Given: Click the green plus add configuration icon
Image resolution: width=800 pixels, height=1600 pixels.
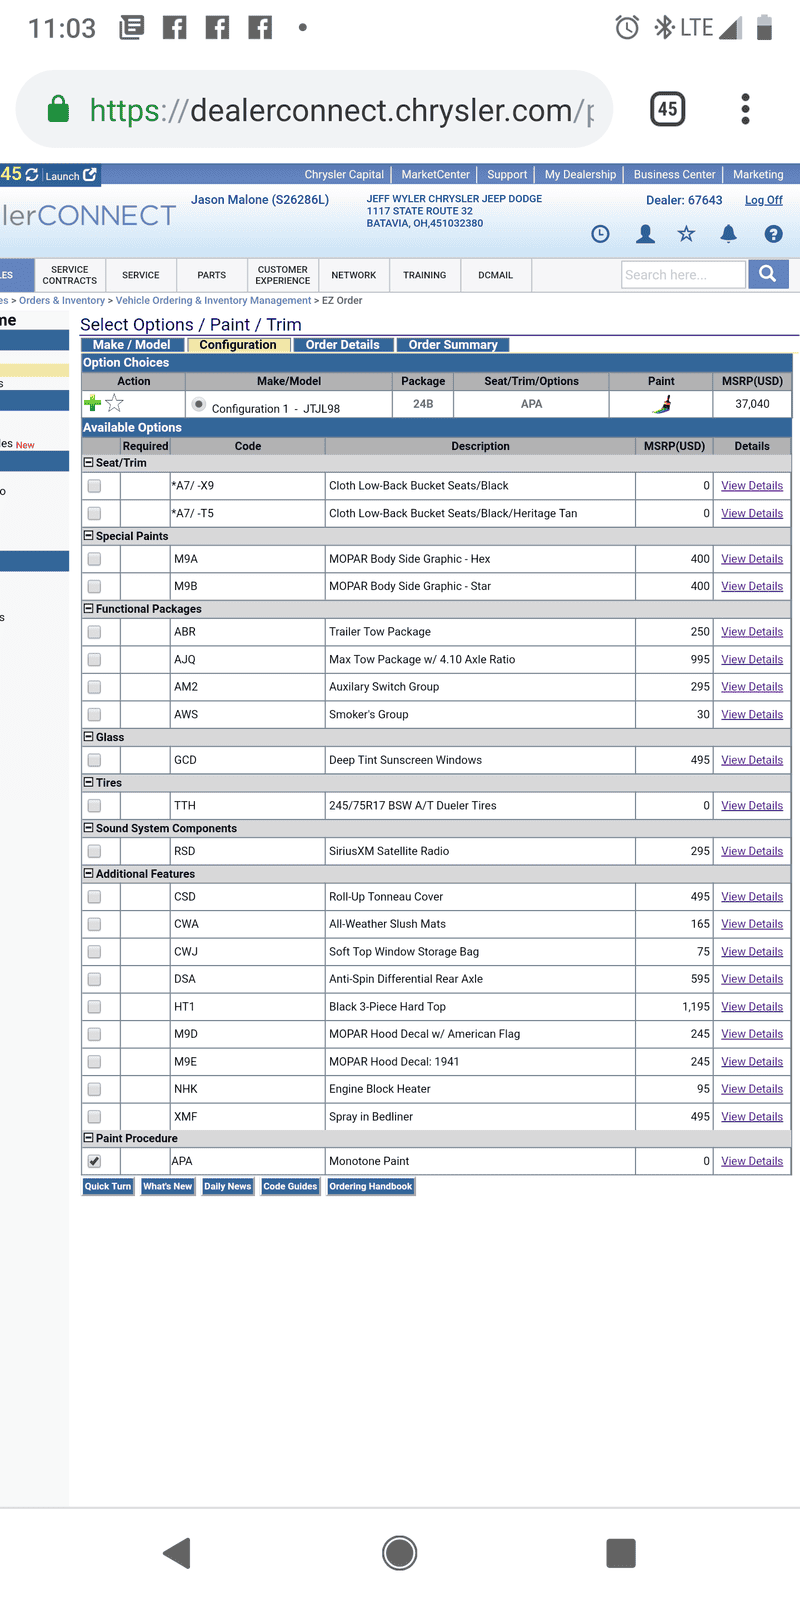Looking at the screenshot, I should [92, 403].
